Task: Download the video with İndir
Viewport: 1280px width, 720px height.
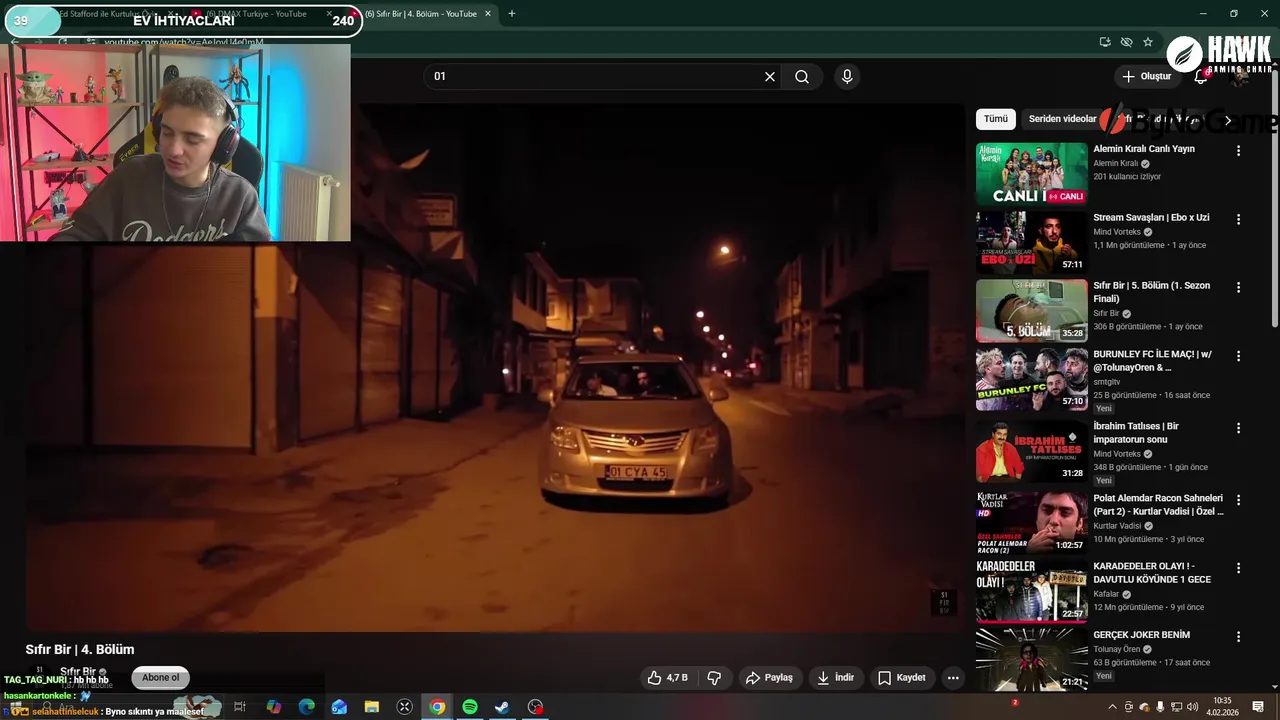Action: point(836,677)
